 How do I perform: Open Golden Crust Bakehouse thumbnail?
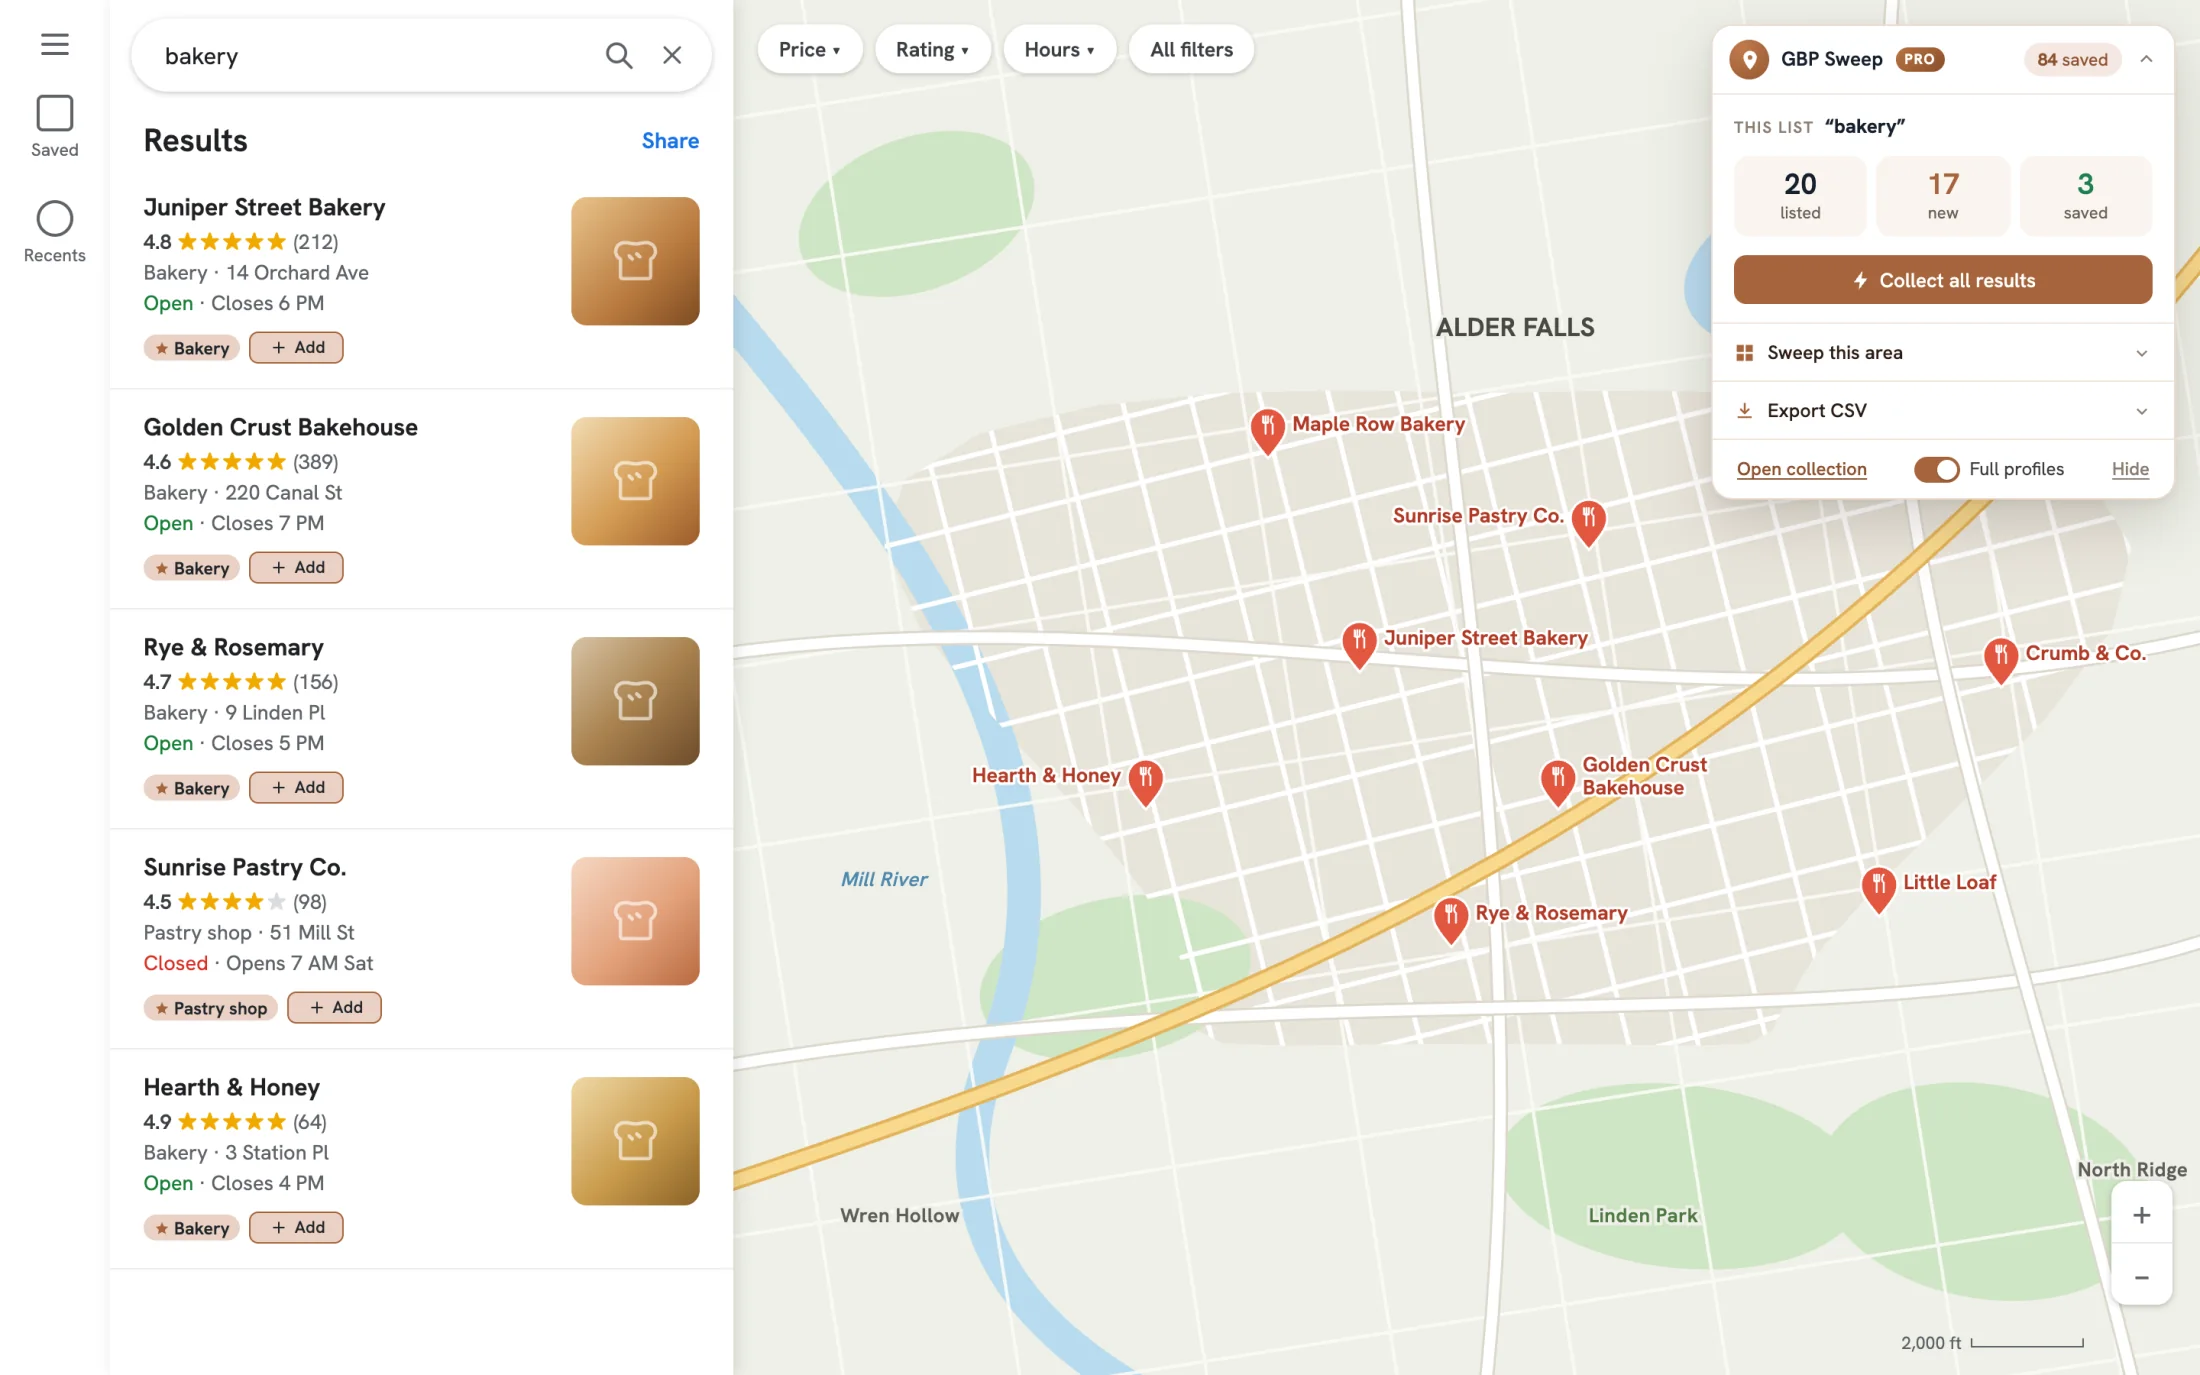[635, 481]
